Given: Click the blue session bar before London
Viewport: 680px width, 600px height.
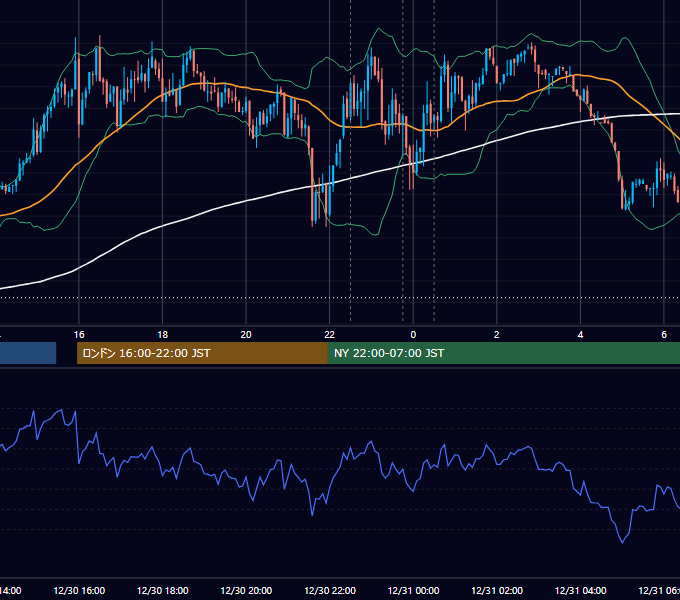Looking at the screenshot, I should click(28, 353).
